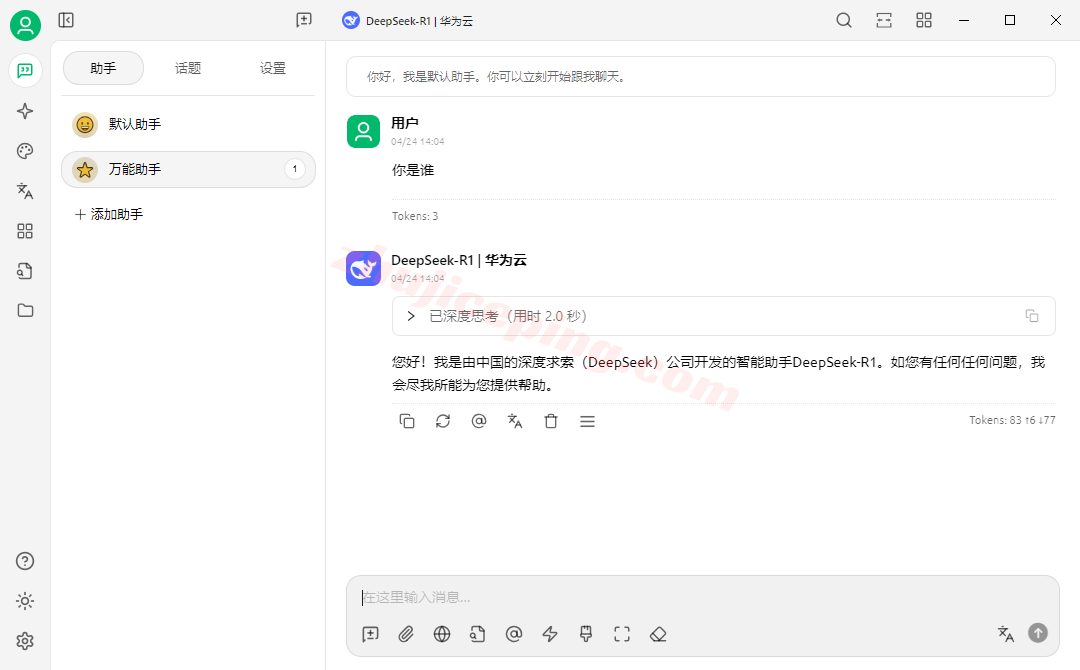Click translate icon beside send button
Viewport: 1080px width, 670px height.
1006,634
